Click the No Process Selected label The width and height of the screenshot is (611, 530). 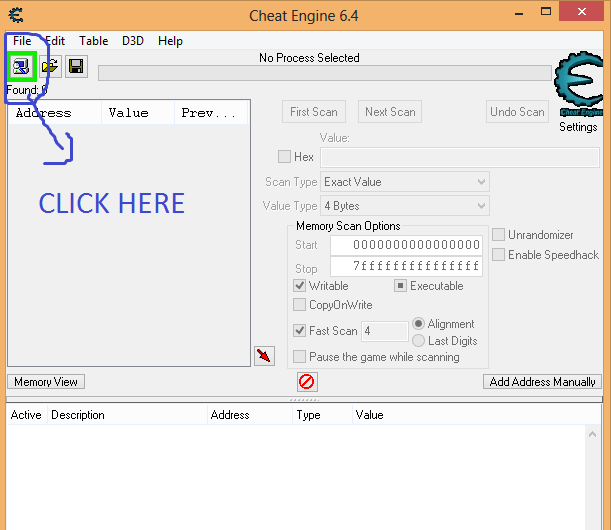(309, 58)
